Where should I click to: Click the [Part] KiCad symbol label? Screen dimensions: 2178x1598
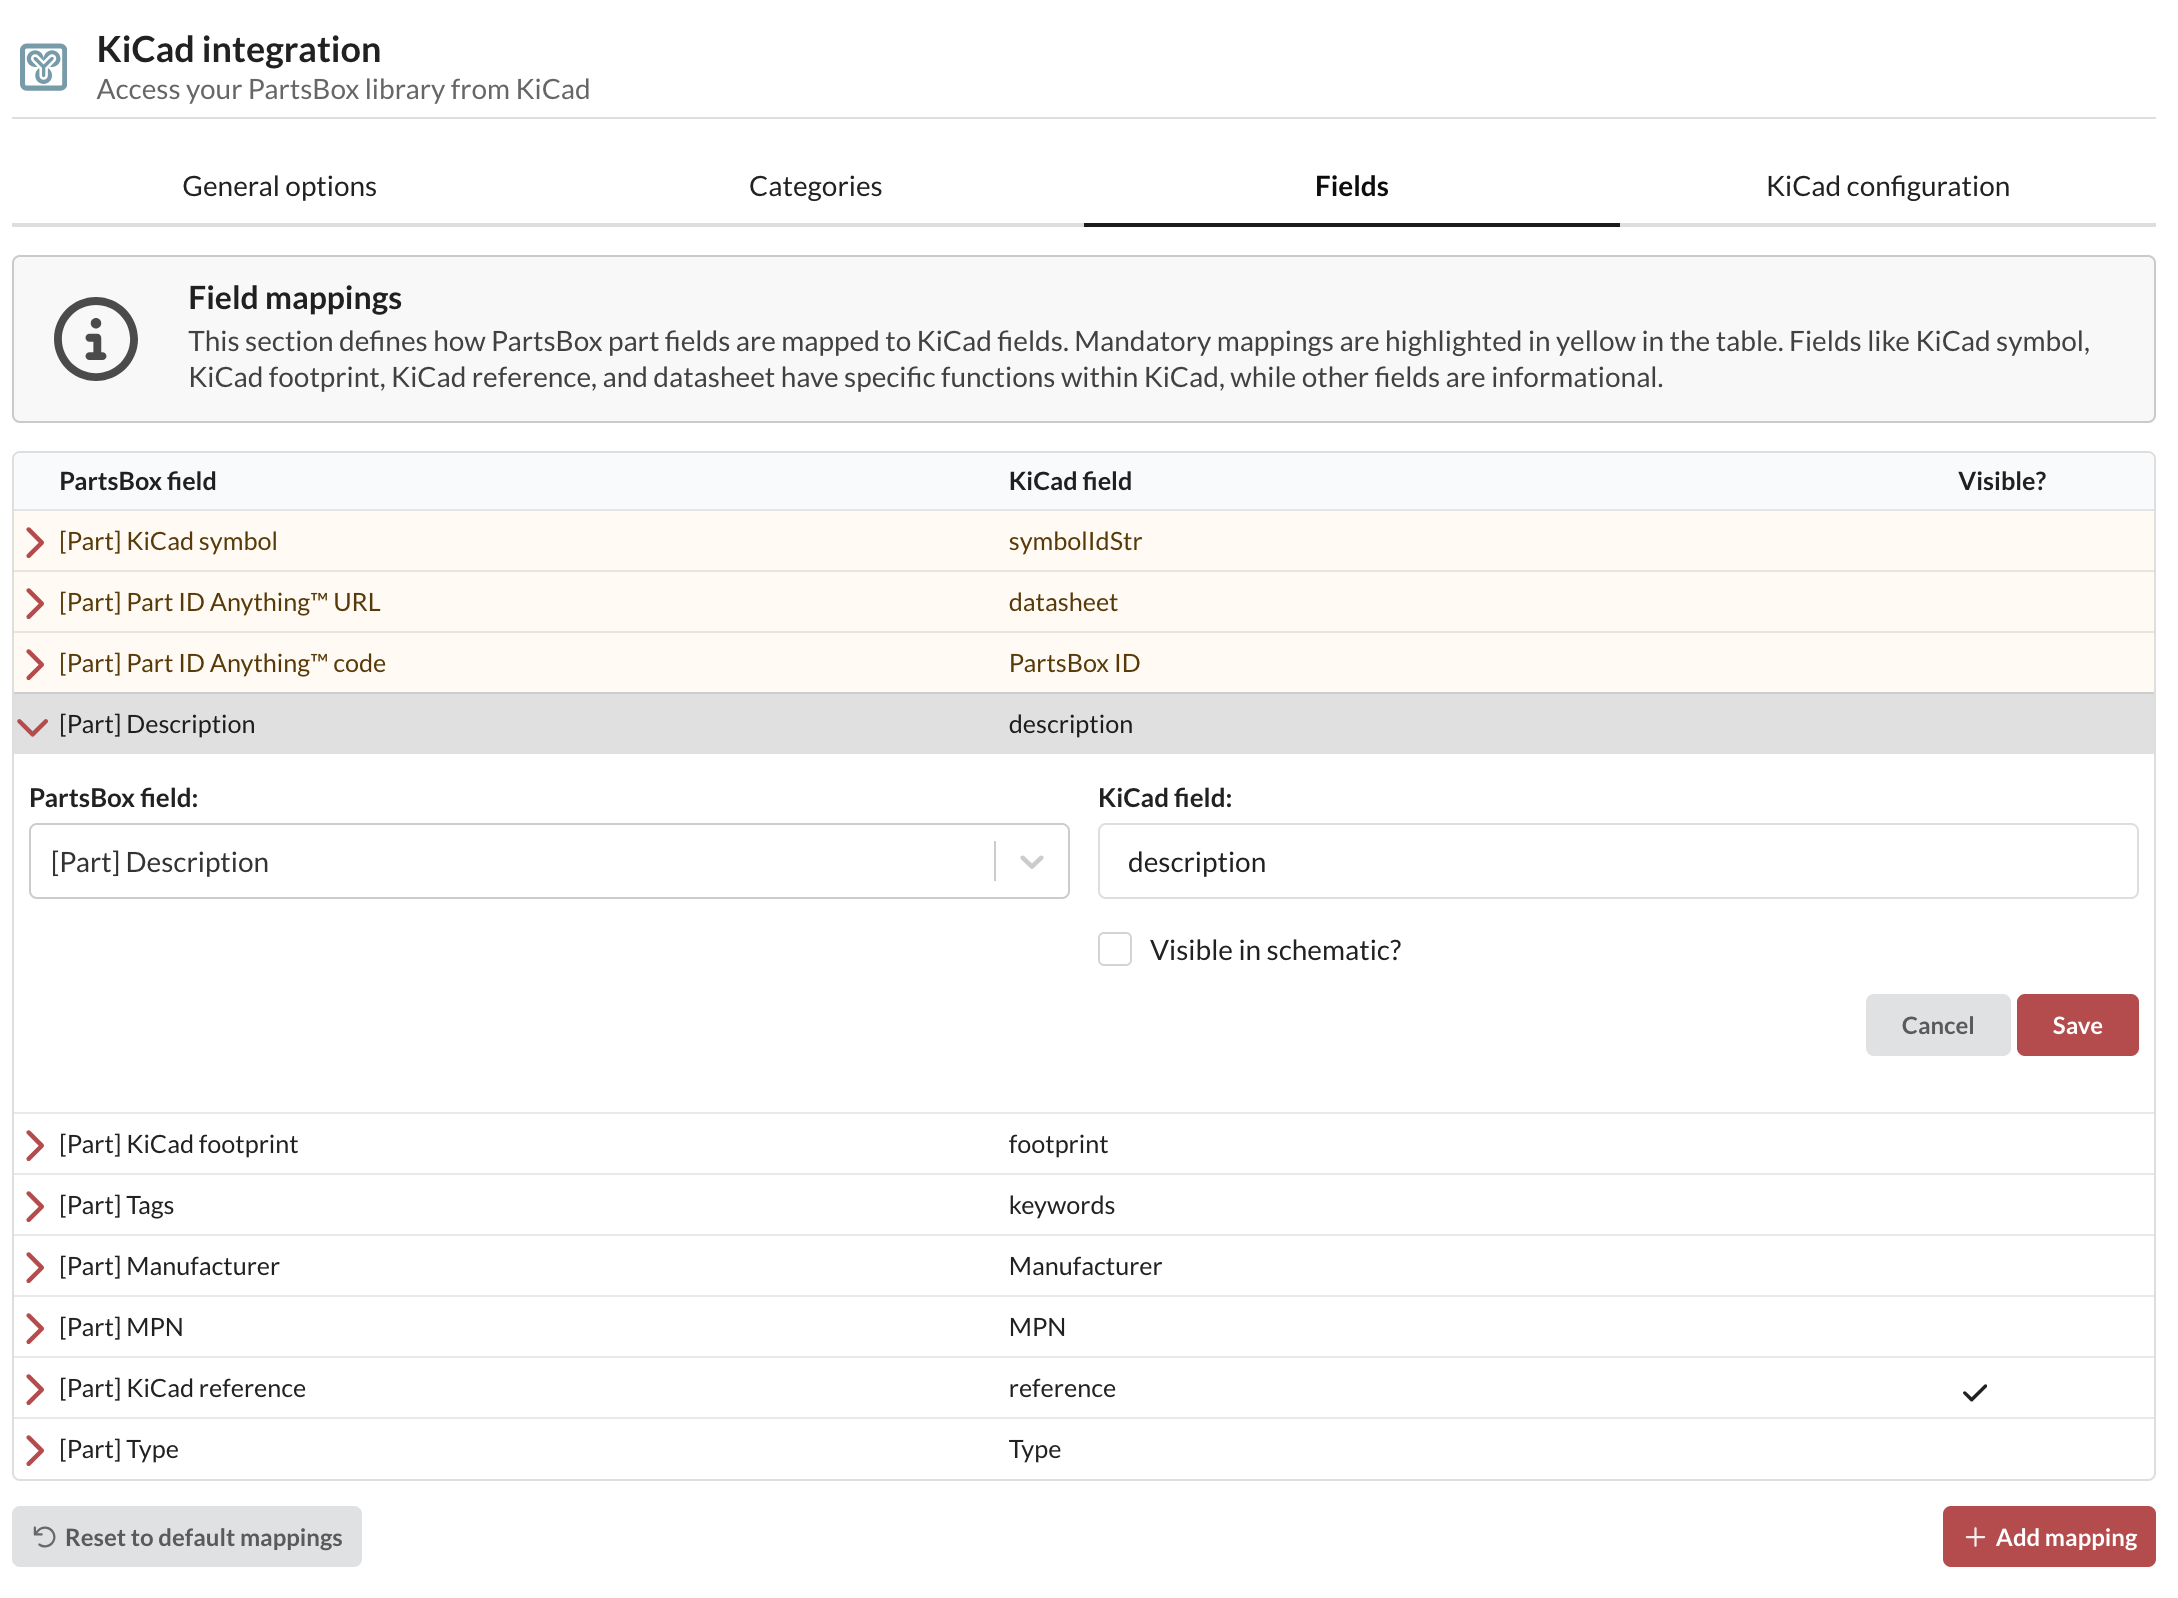coord(168,541)
